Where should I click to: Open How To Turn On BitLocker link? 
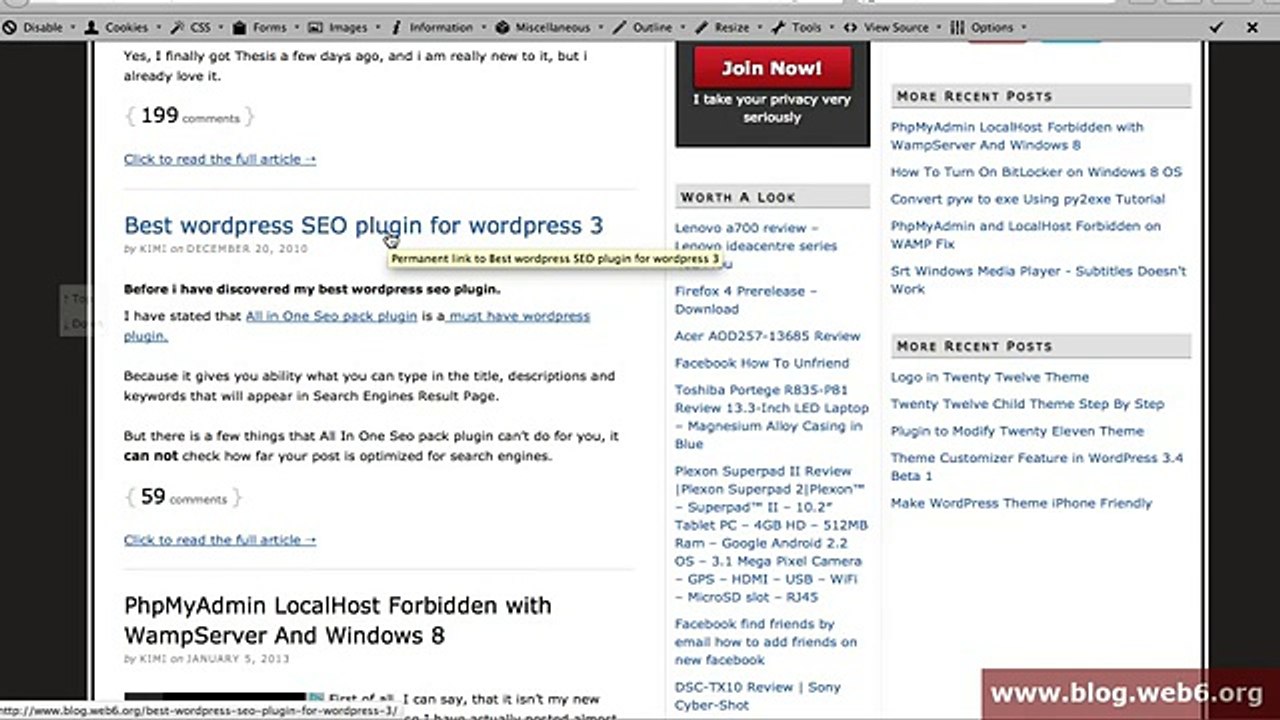click(x=1036, y=172)
